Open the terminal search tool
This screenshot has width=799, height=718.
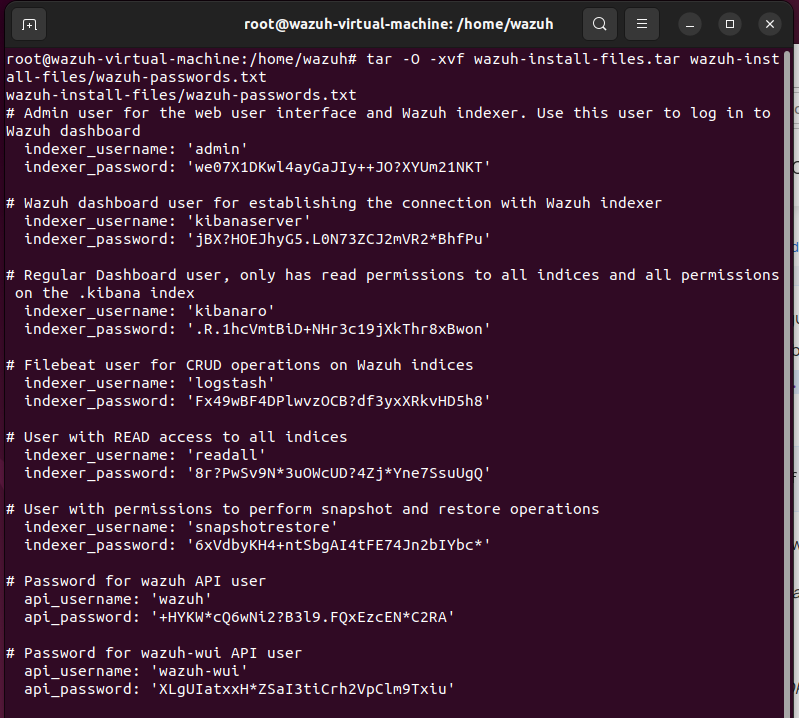[x=600, y=24]
